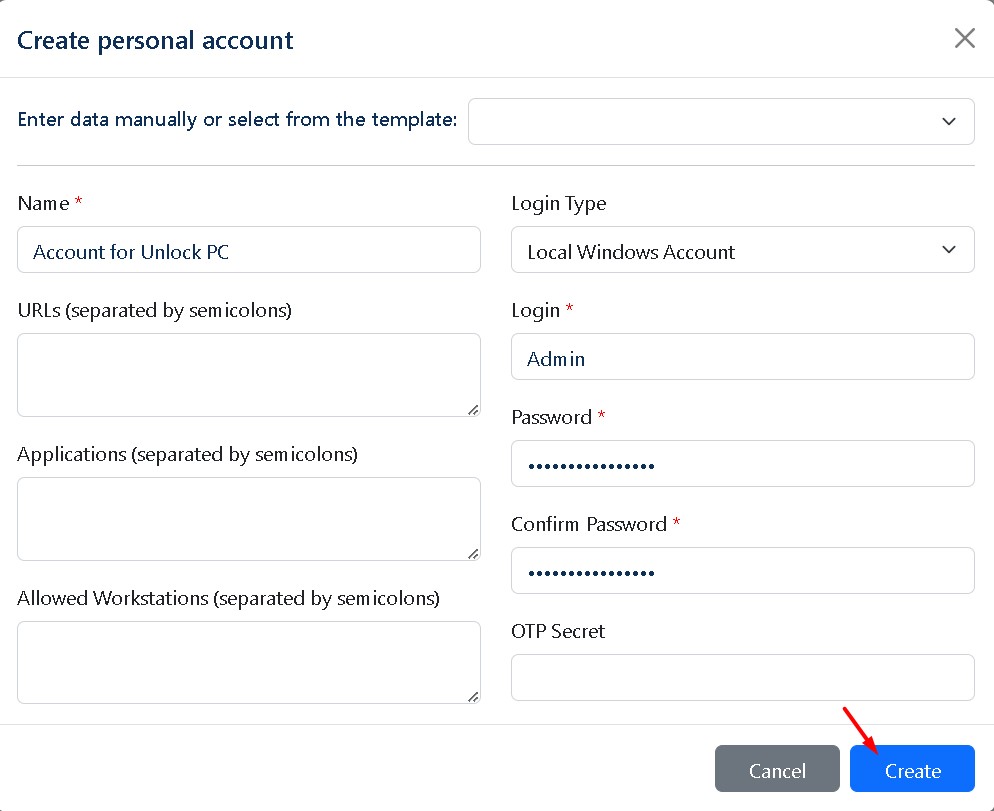Click the 'Login Type' label text
This screenshot has width=994, height=811.
[x=558, y=203]
